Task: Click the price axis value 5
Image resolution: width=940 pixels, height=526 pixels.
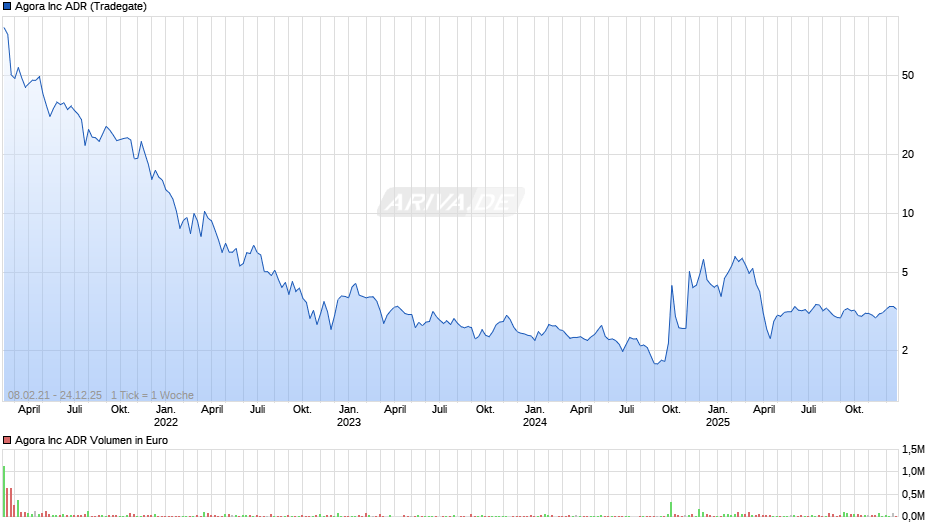Action: 905,272
